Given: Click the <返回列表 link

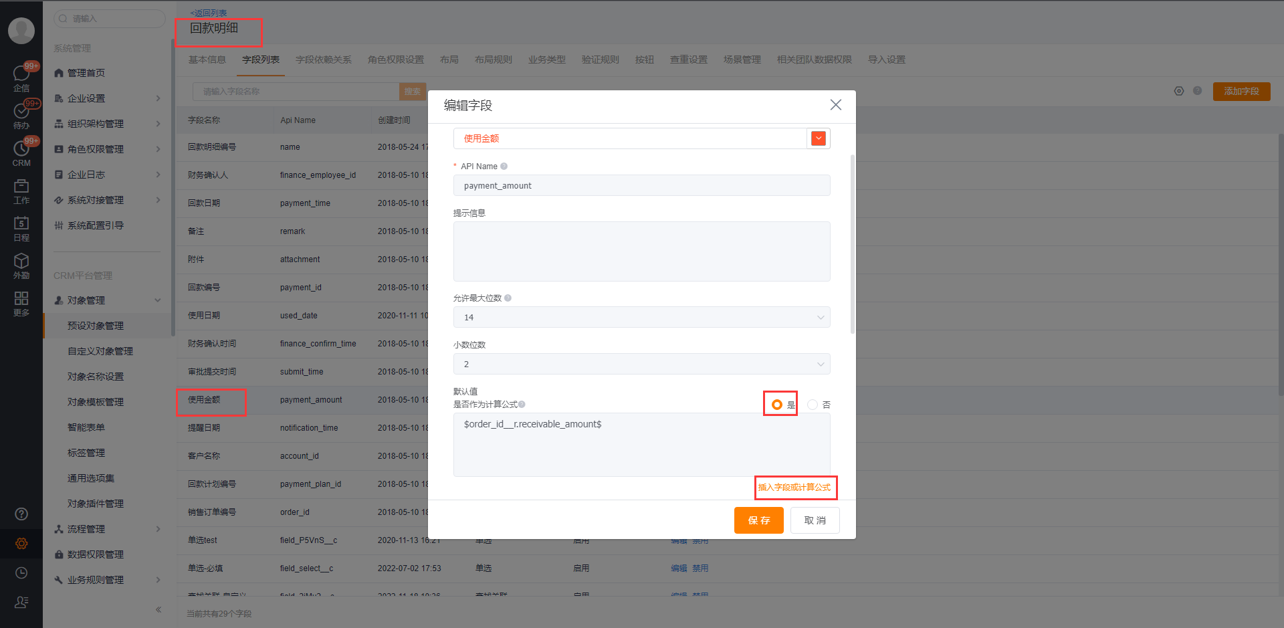Looking at the screenshot, I should (209, 13).
